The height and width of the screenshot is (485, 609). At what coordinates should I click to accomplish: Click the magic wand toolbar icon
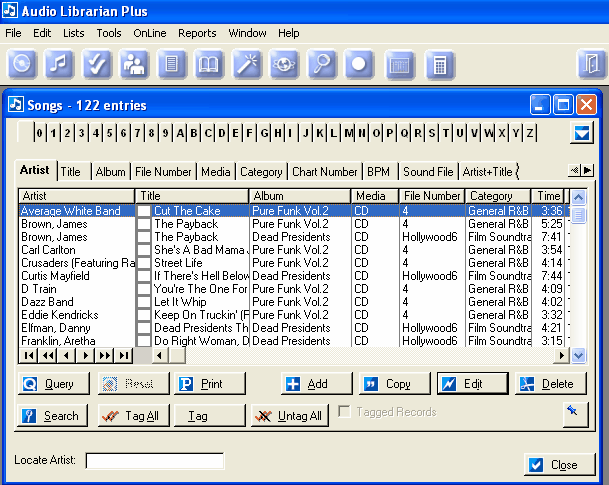[247, 64]
